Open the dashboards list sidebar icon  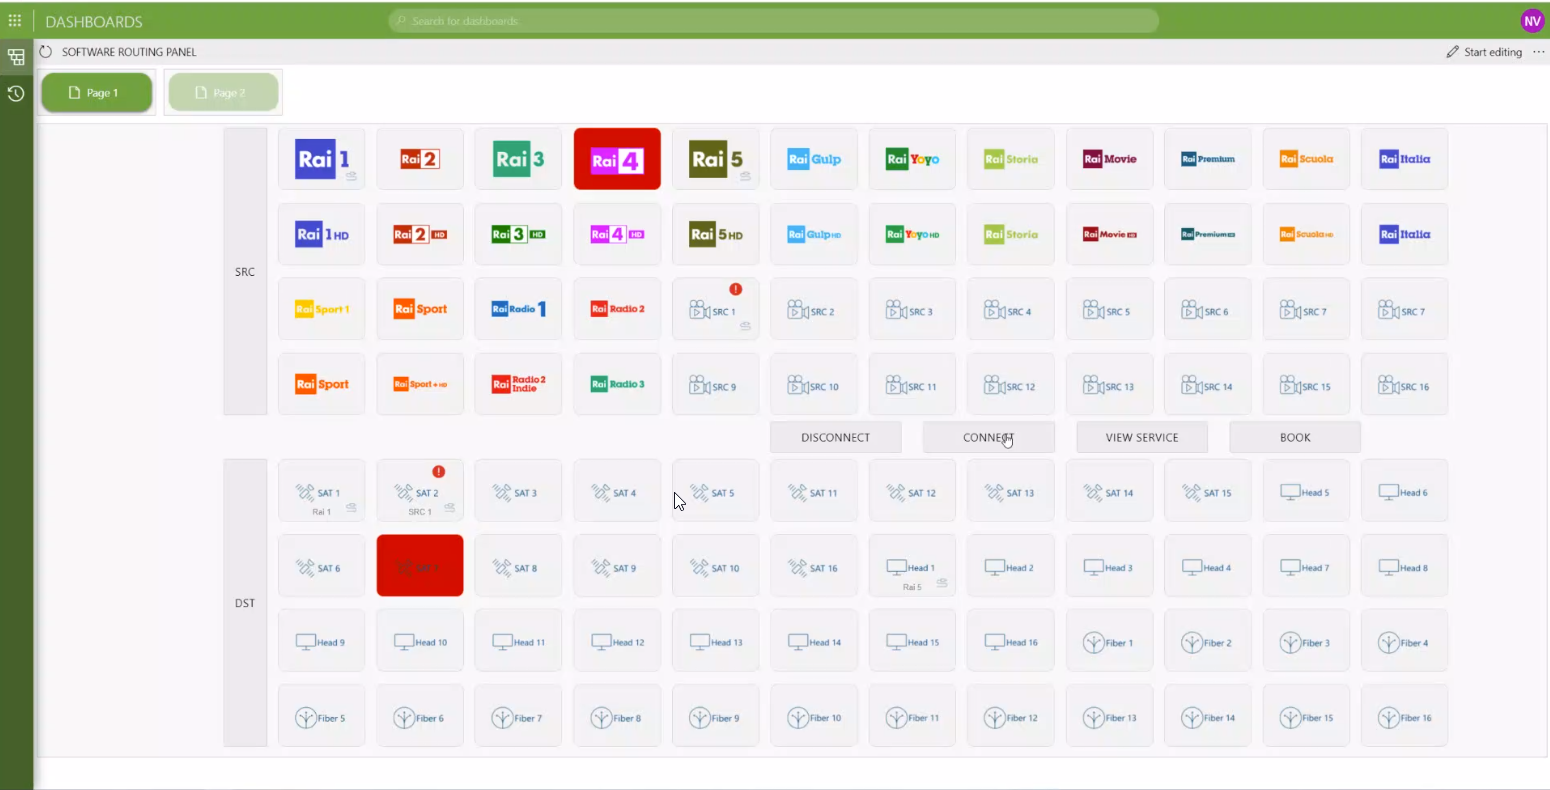16,57
